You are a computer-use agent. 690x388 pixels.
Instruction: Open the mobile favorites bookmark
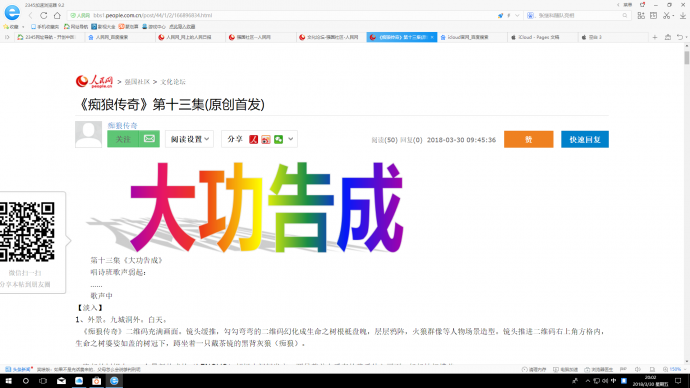pos(44,27)
